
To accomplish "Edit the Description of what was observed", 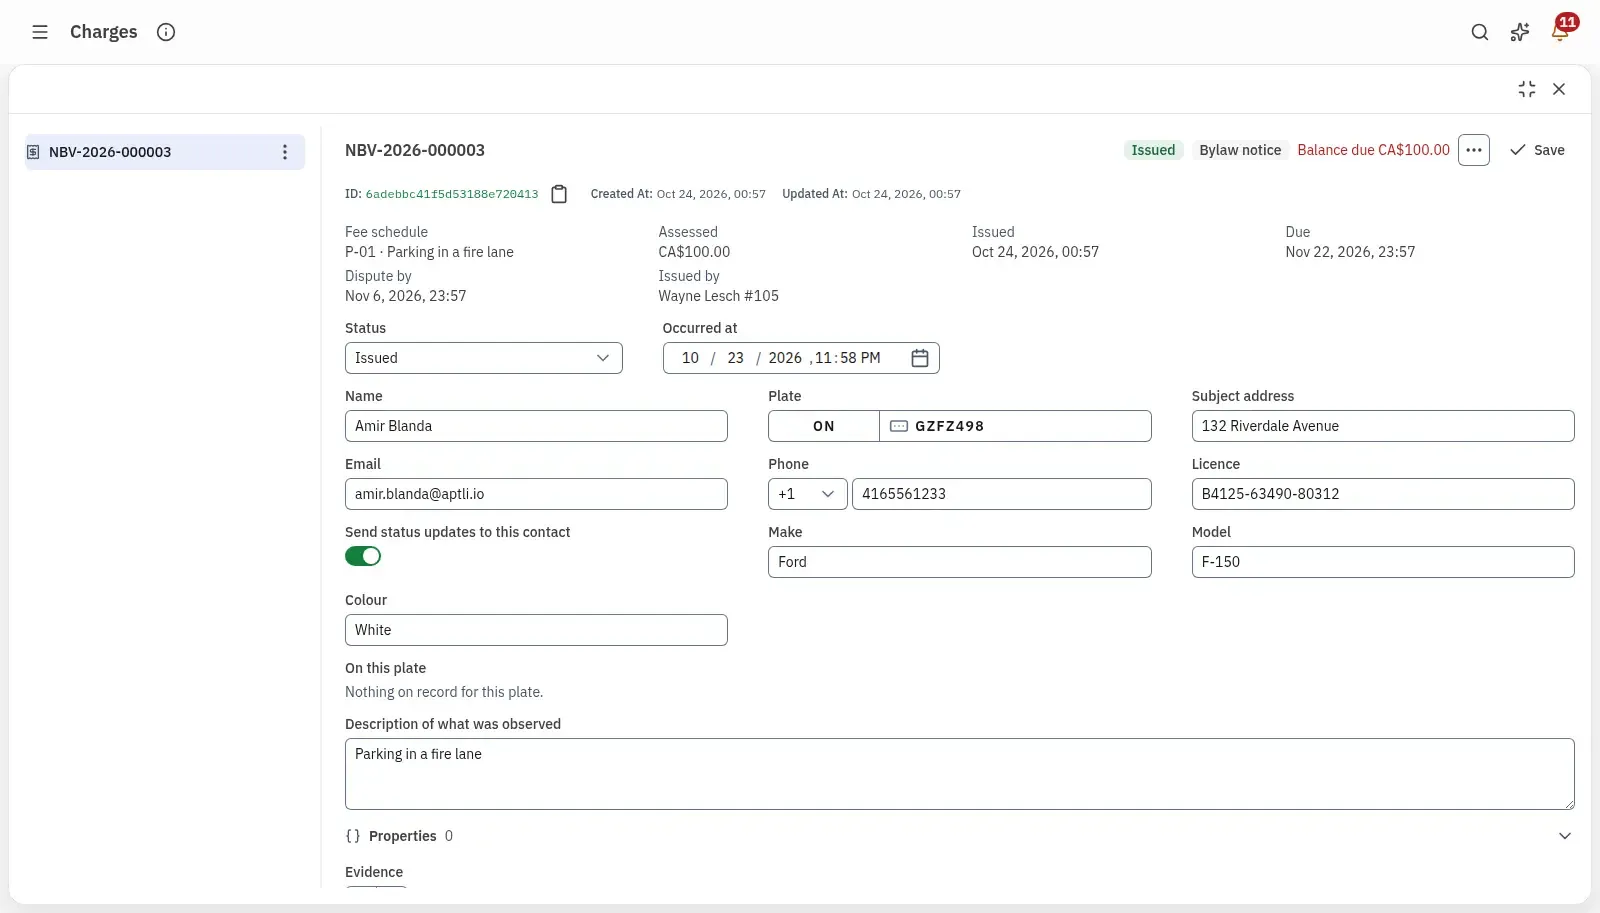I will [960, 774].
